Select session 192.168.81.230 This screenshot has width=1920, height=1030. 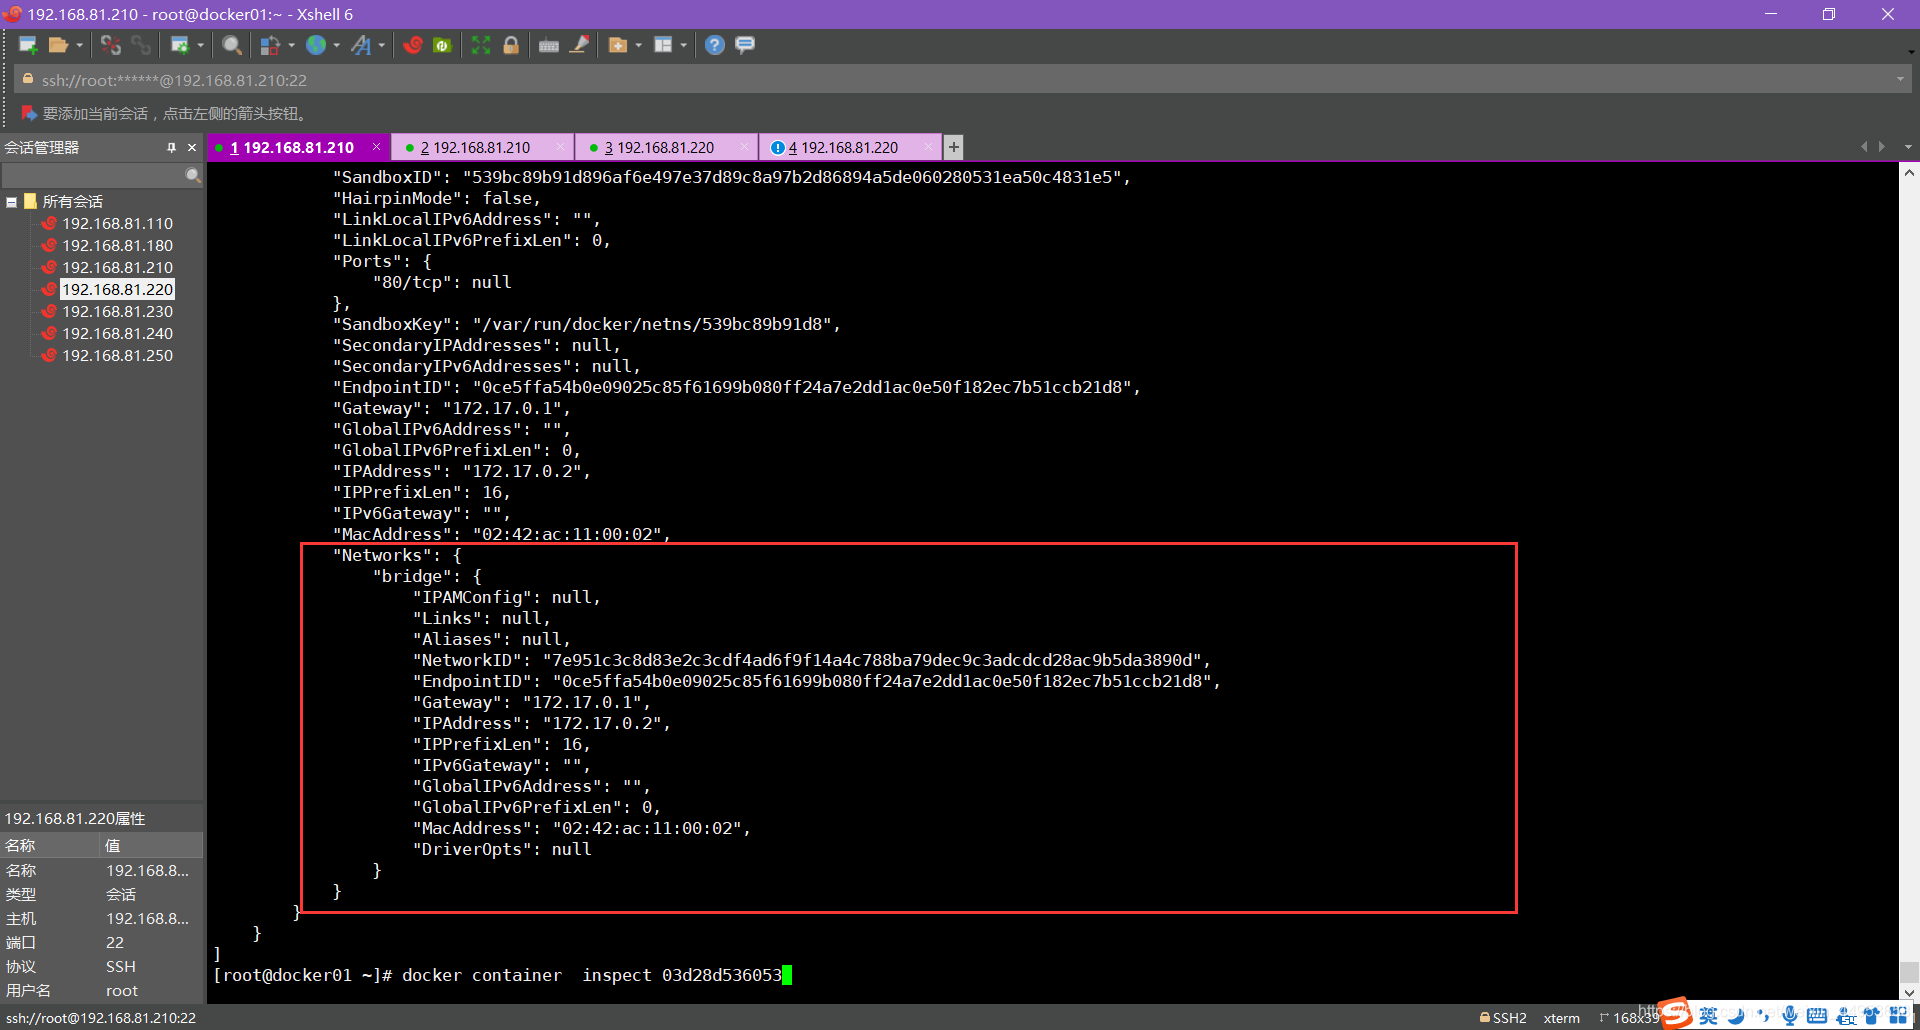click(117, 311)
